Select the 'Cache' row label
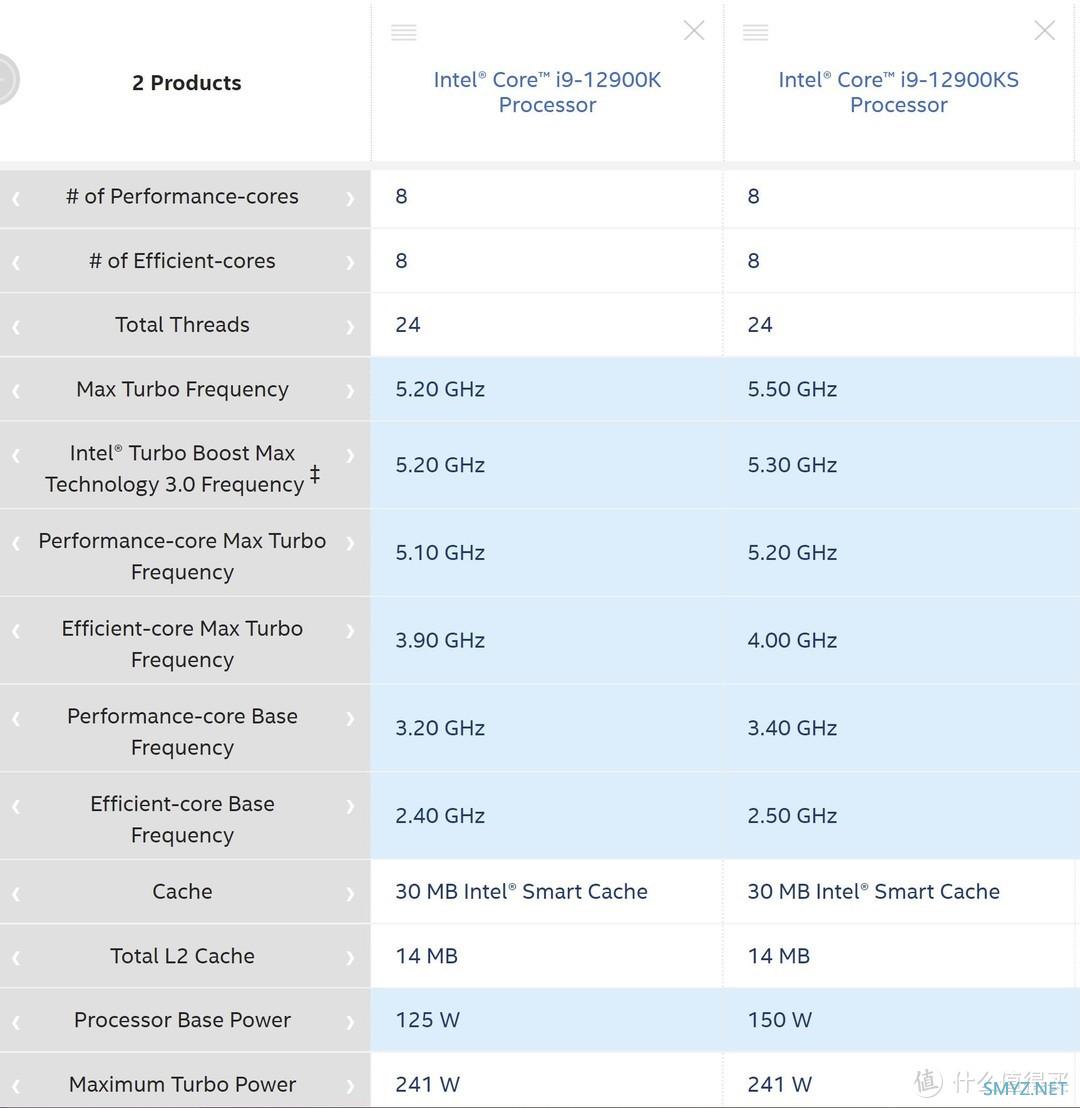The width and height of the screenshot is (1080, 1108). (x=182, y=892)
